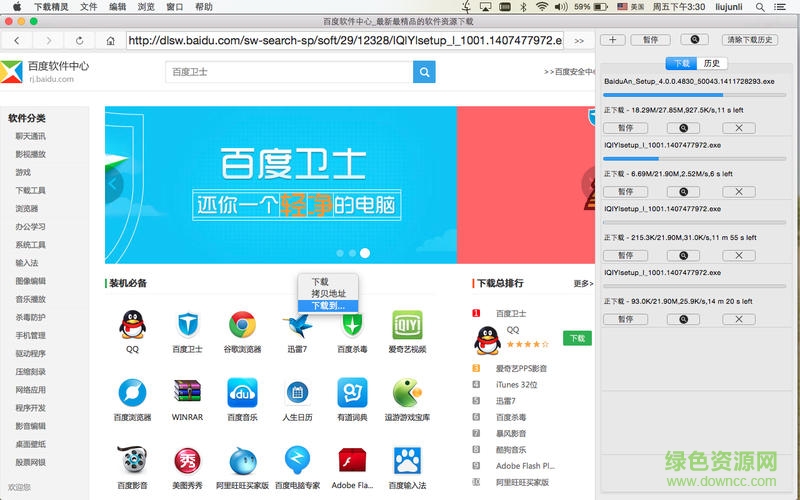Choose 下载到... from the context menu
The height and width of the screenshot is (500, 800).
point(327,305)
